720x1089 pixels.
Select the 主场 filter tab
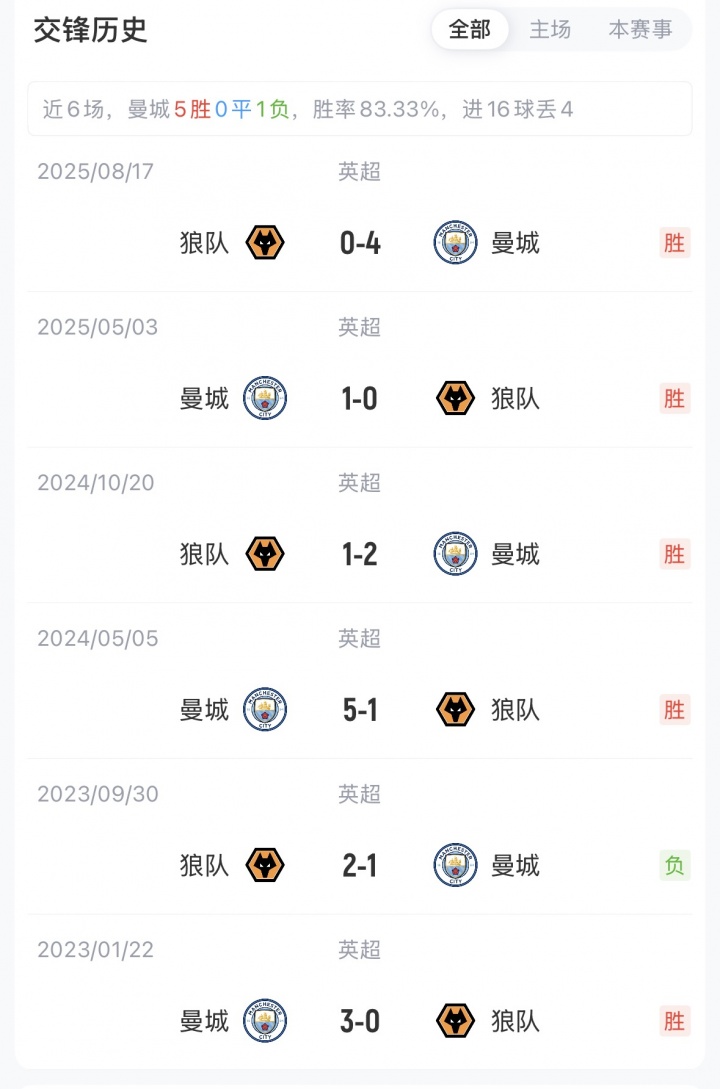[550, 30]
